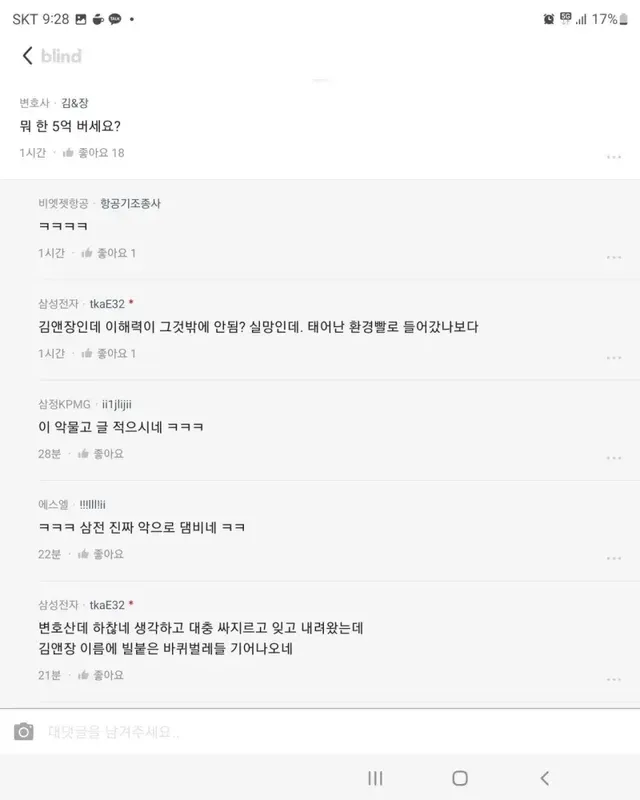The height and width of the screenshot is (800, 640).
Task: Tap thumbs-up on 에스엘 reply
Action: 88,553
